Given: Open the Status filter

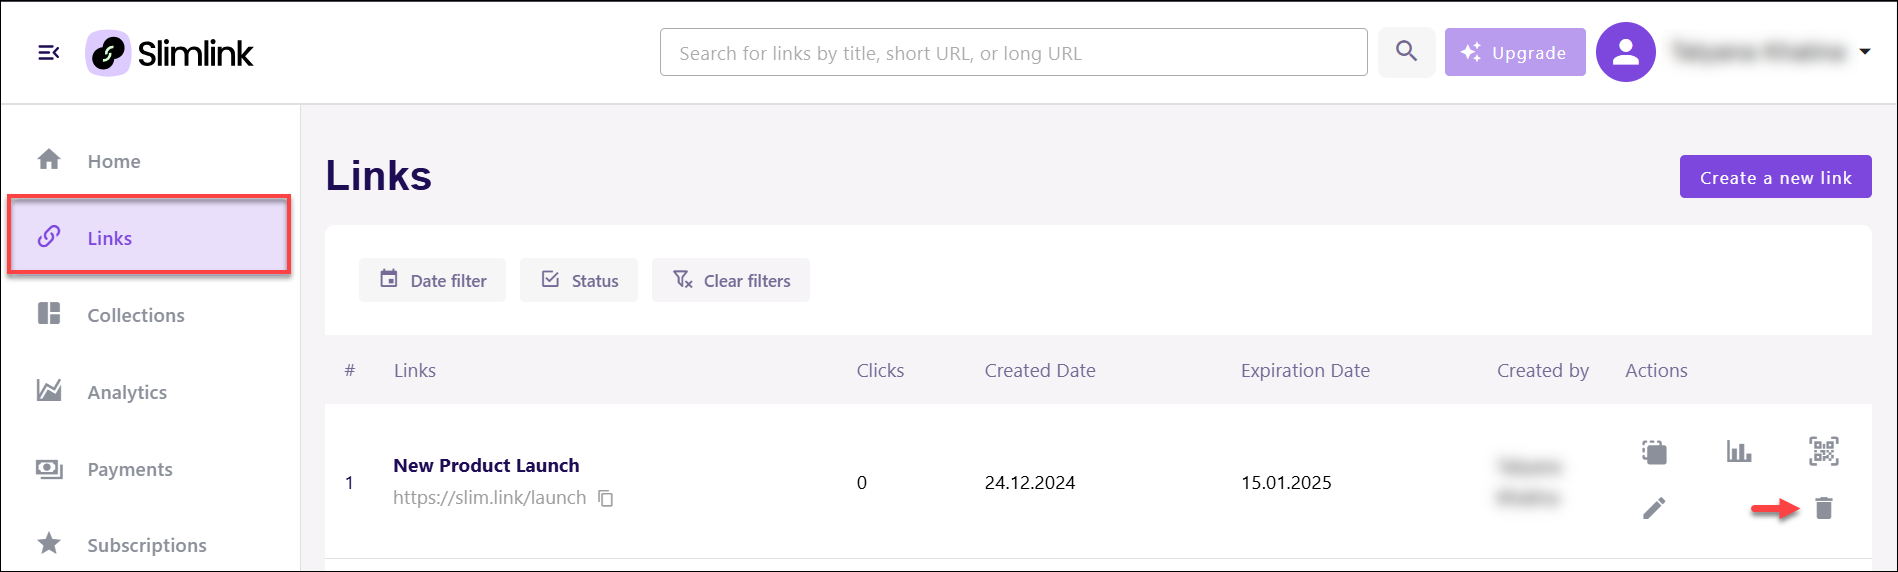Looking at the screenshot, I should (579, 280).
